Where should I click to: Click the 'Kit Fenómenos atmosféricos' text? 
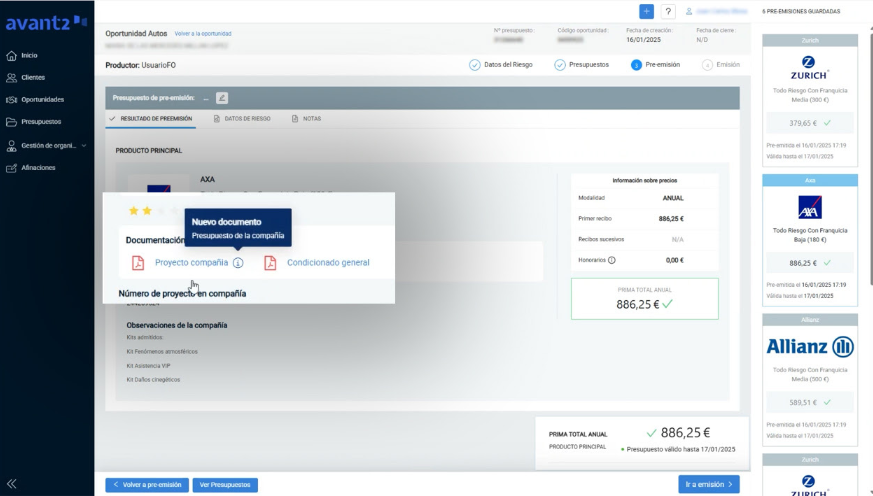coord(162,352)
